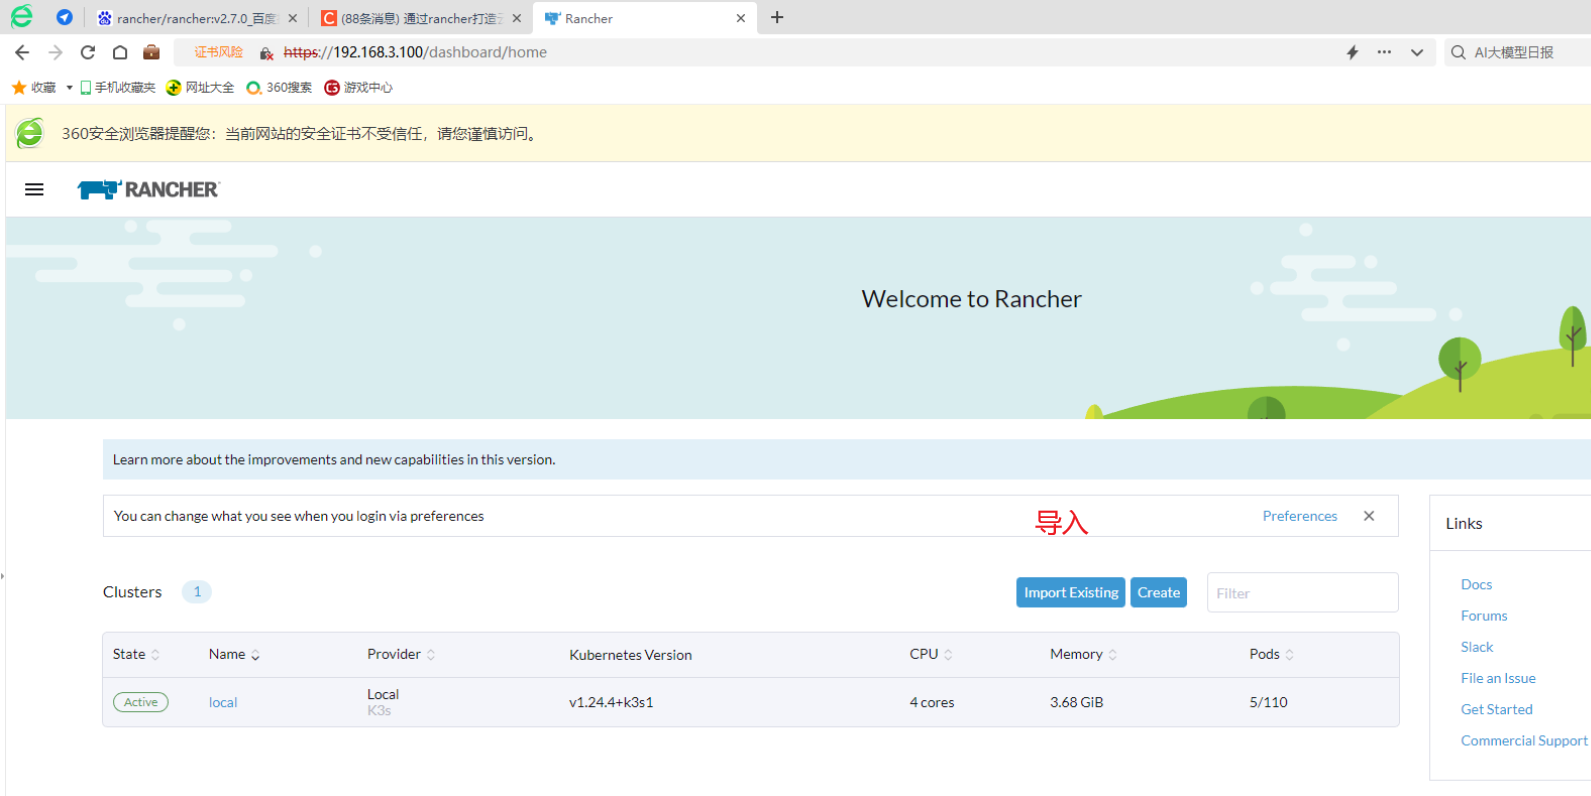Click the 4 cores CPU cell

coord(932,702)
